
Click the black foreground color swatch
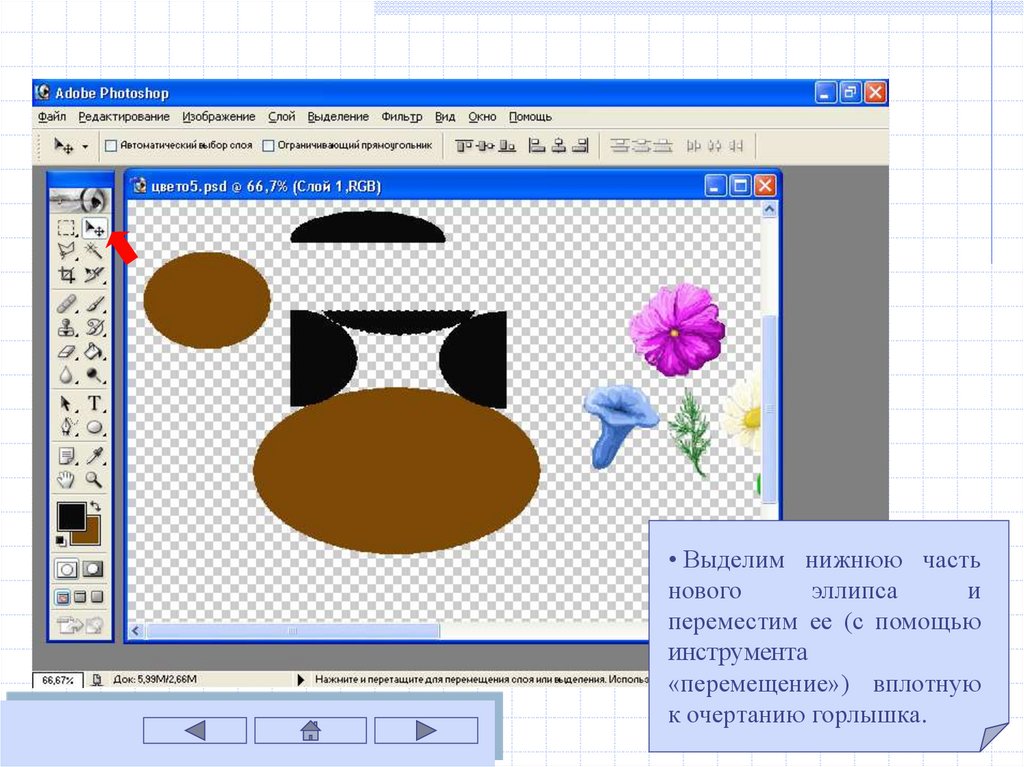click(71, 516)
